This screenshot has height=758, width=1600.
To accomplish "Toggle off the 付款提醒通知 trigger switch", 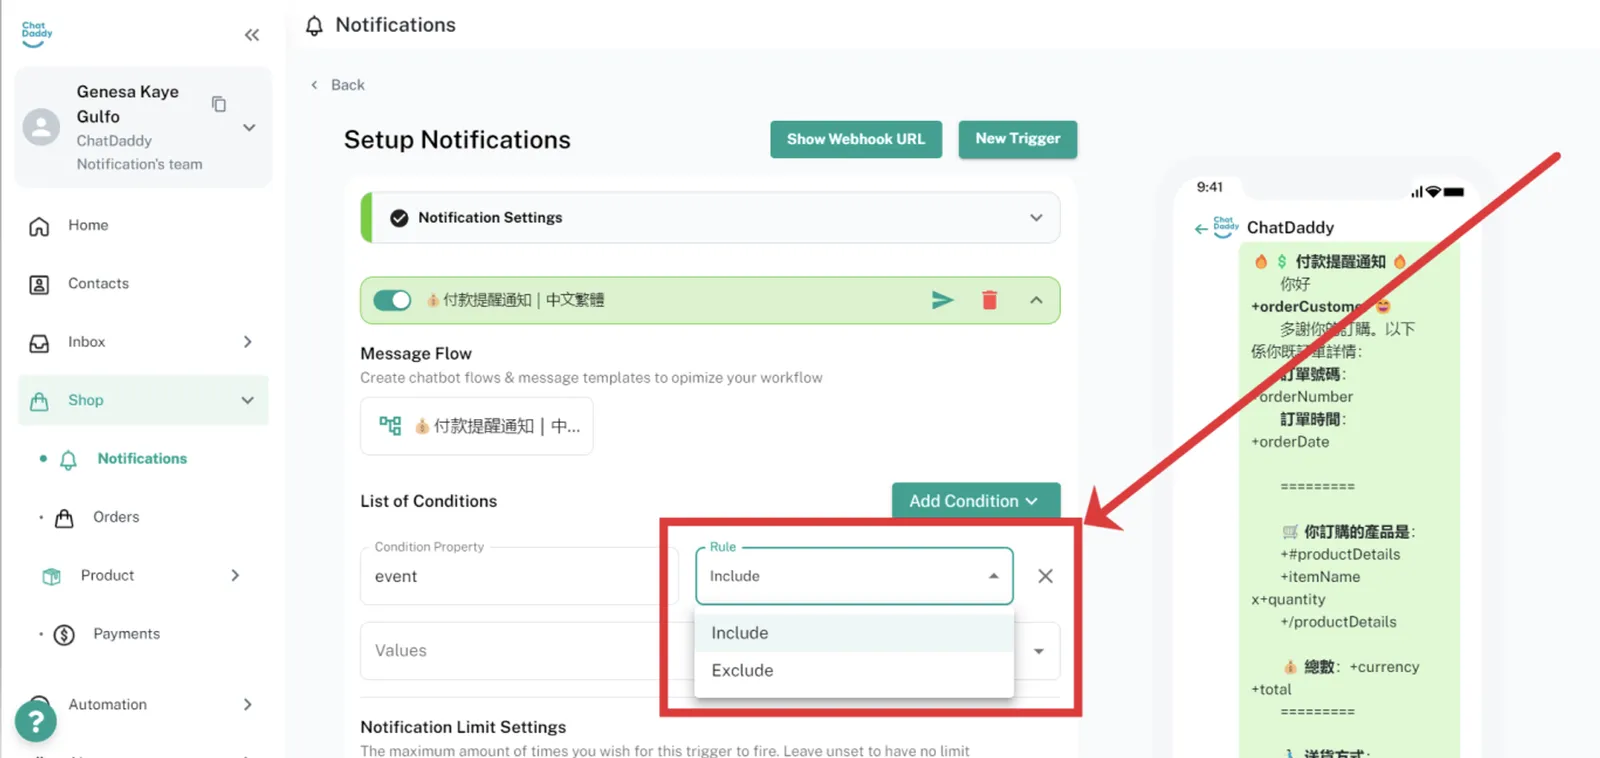I will coord(392,300).
